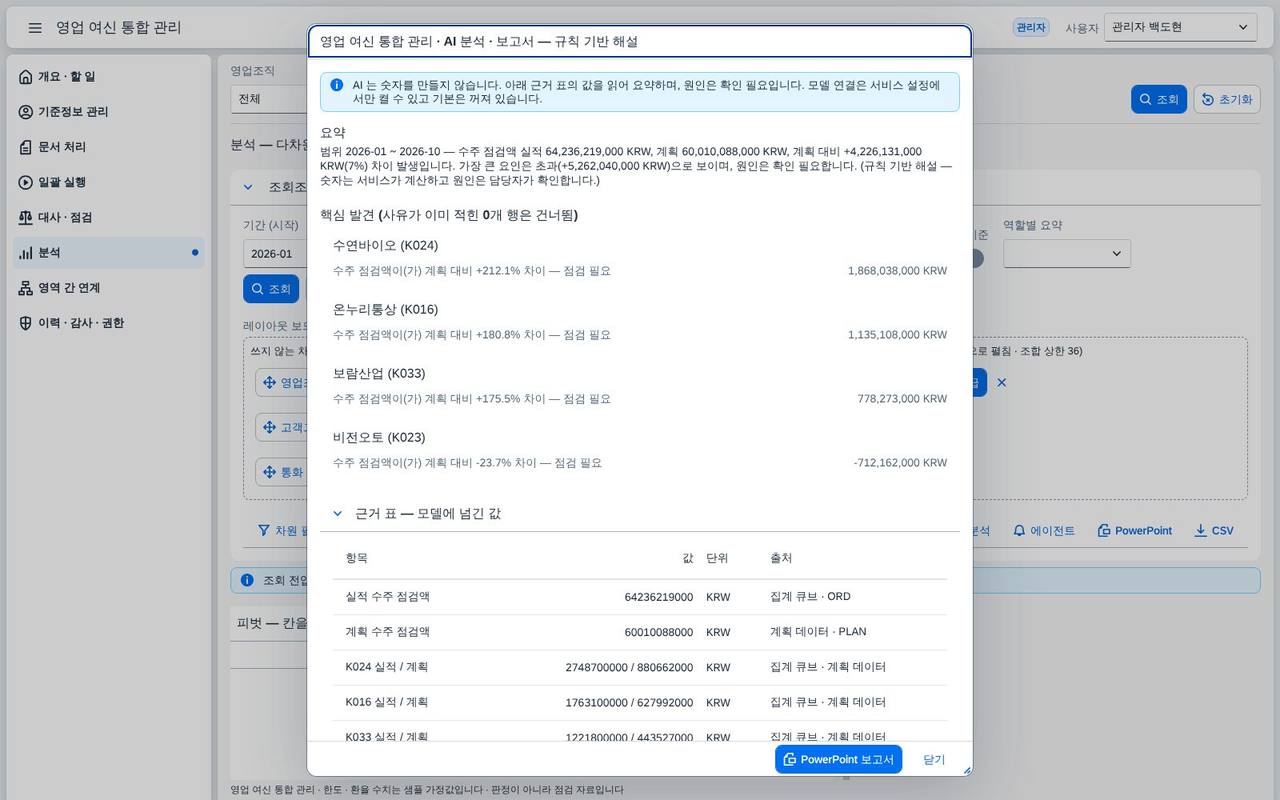Viewport: 1280px width, 800px height.
Task: Select finding 비전오토 (K023)
Action: [640, 450]
